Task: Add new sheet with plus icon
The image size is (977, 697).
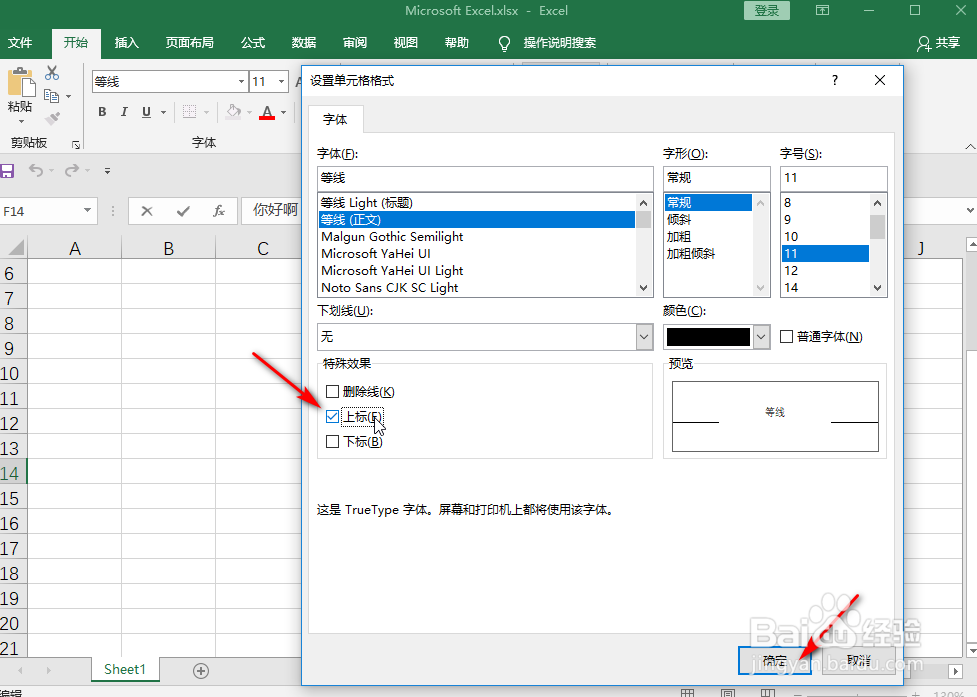Action: (x=201, y=671)
